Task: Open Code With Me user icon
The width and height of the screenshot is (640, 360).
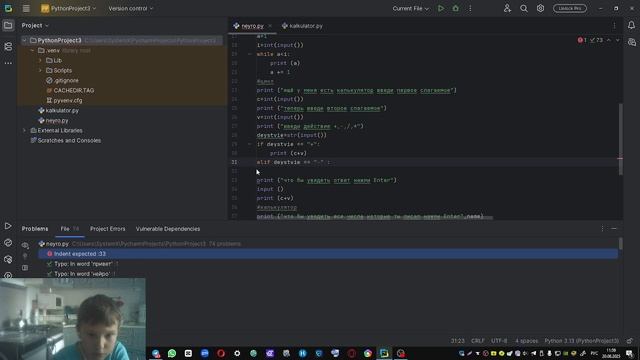Action: pos(507,8)
